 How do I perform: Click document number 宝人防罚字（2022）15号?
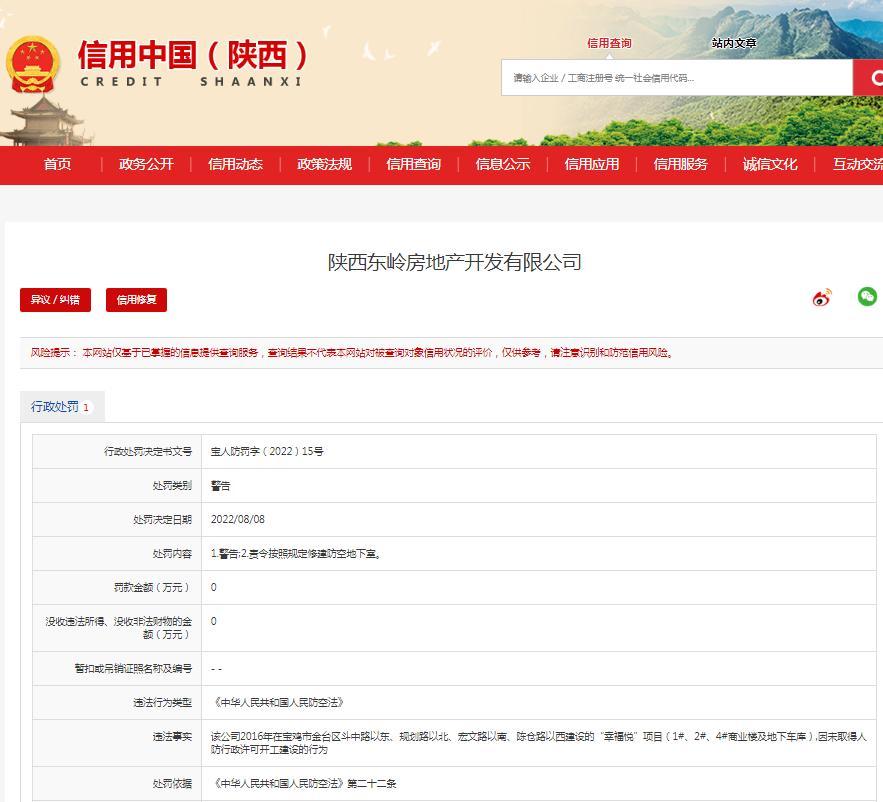pos(267,451)
